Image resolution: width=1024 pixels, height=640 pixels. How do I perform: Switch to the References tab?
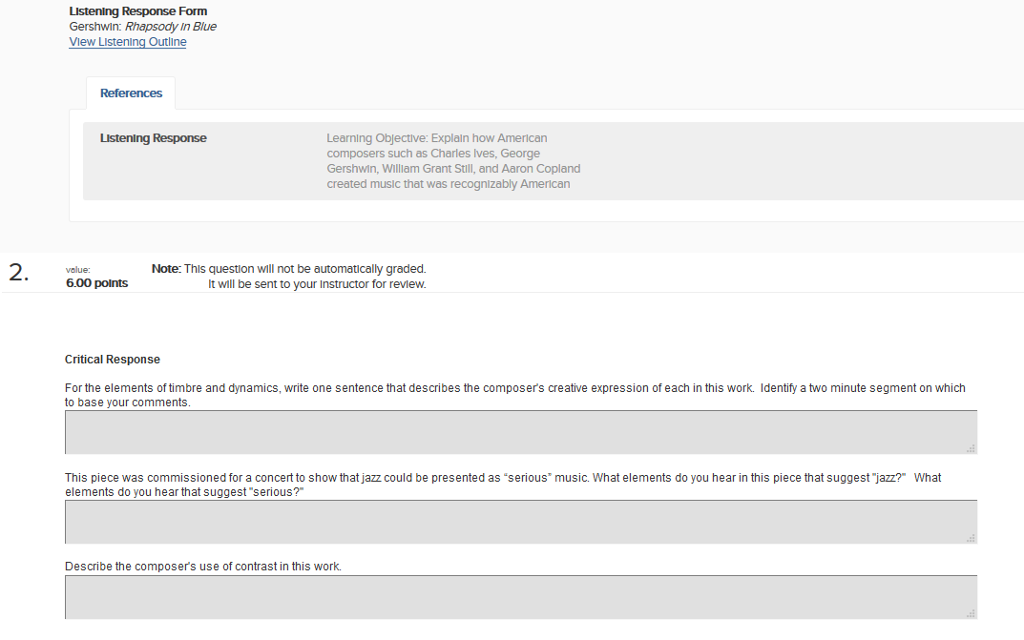coord(130,92)
